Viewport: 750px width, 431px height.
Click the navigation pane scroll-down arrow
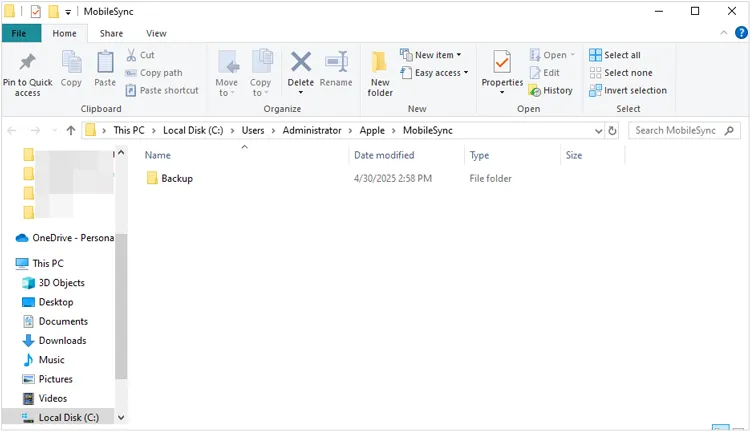(121, 418)
